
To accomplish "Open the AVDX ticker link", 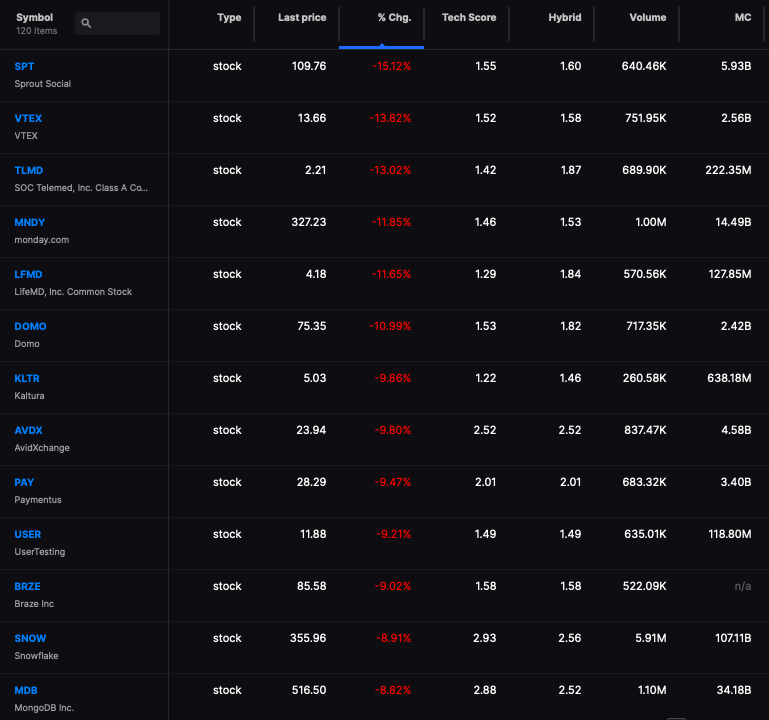I will coord(28,430).
